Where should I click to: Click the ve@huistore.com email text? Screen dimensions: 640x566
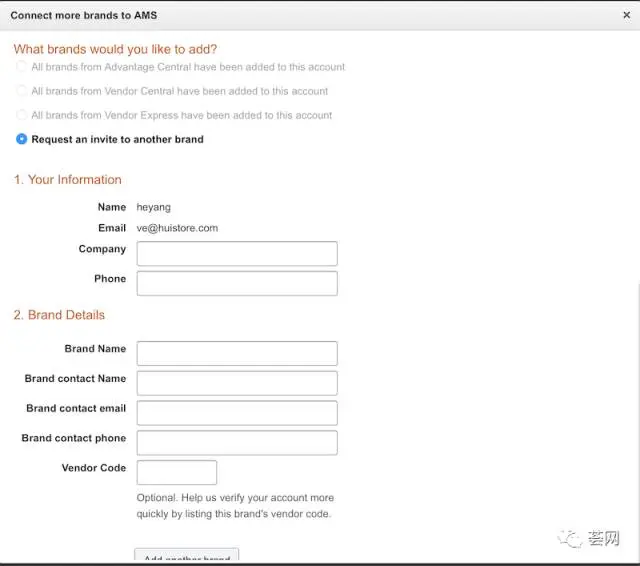pyautogui.click(x=177, y=228)
